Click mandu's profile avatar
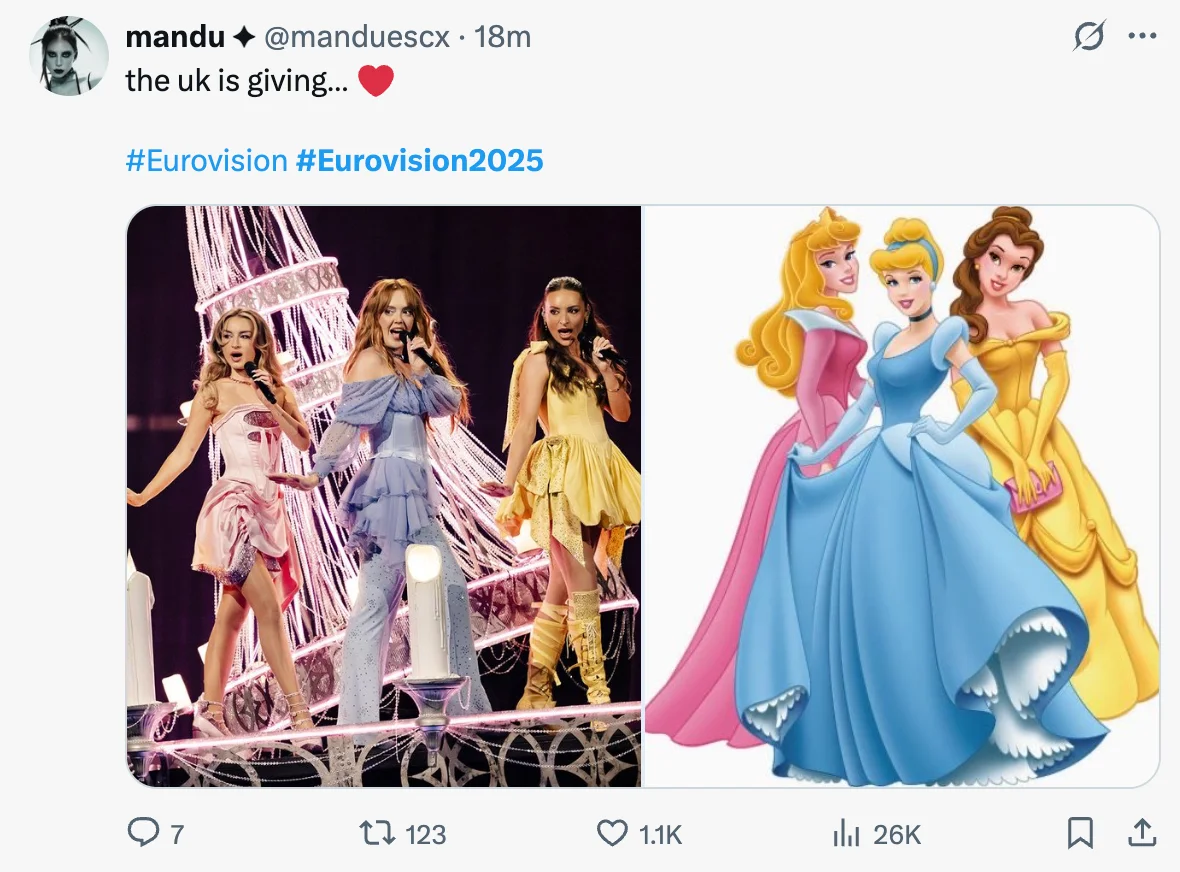This screenshot has height=872, width=1180. (69, 57)
